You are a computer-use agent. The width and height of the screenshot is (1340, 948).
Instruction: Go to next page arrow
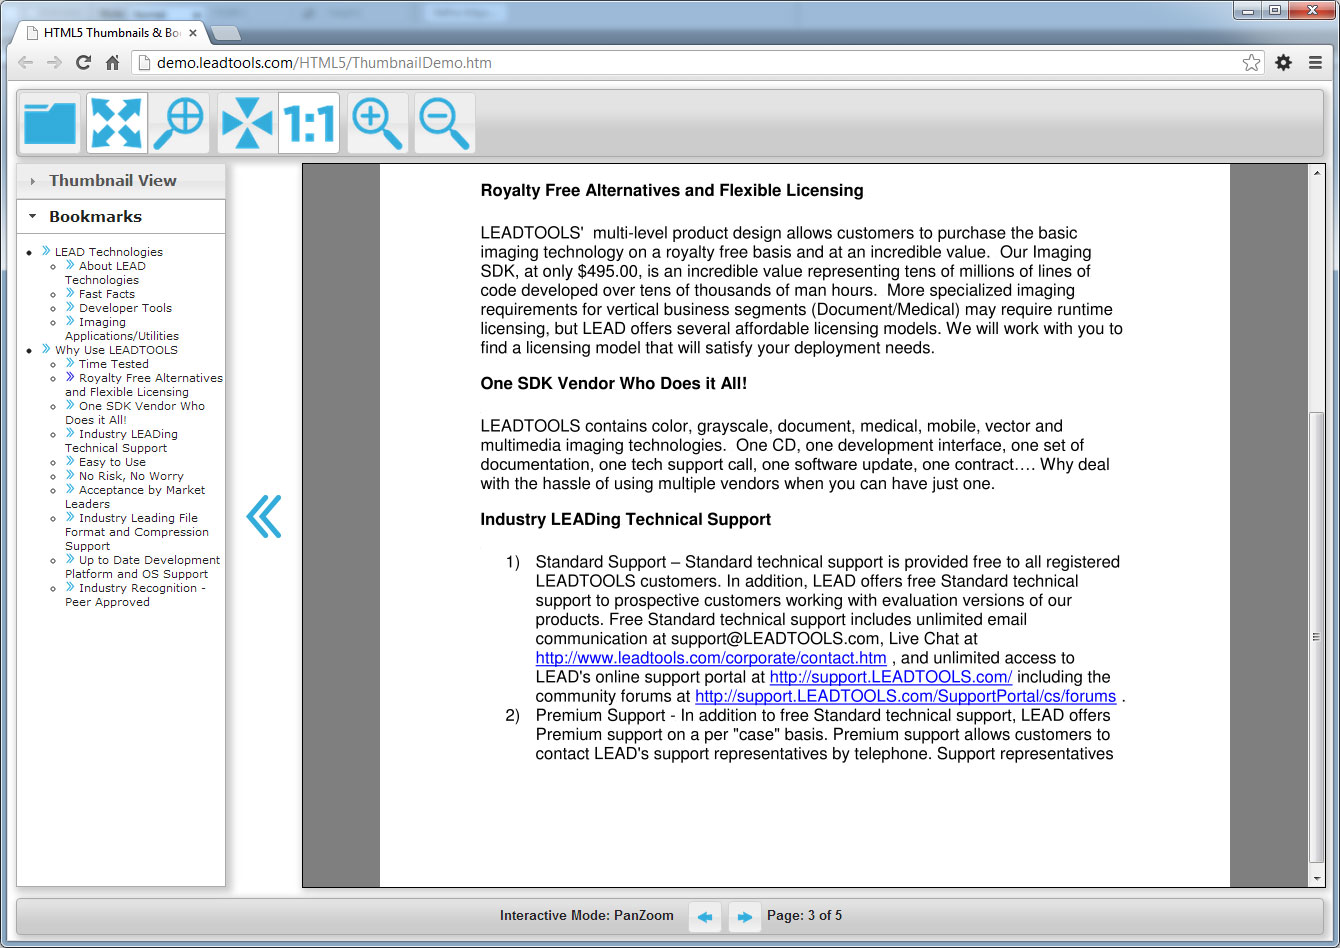(745, 916)
